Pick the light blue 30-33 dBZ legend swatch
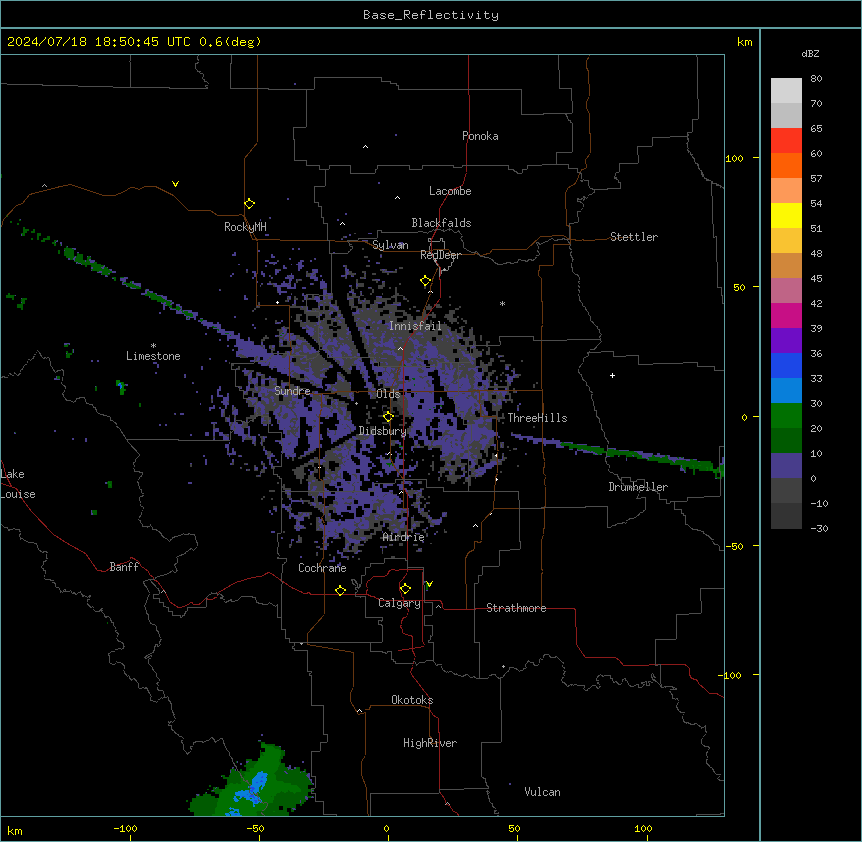 coord(786,391)
